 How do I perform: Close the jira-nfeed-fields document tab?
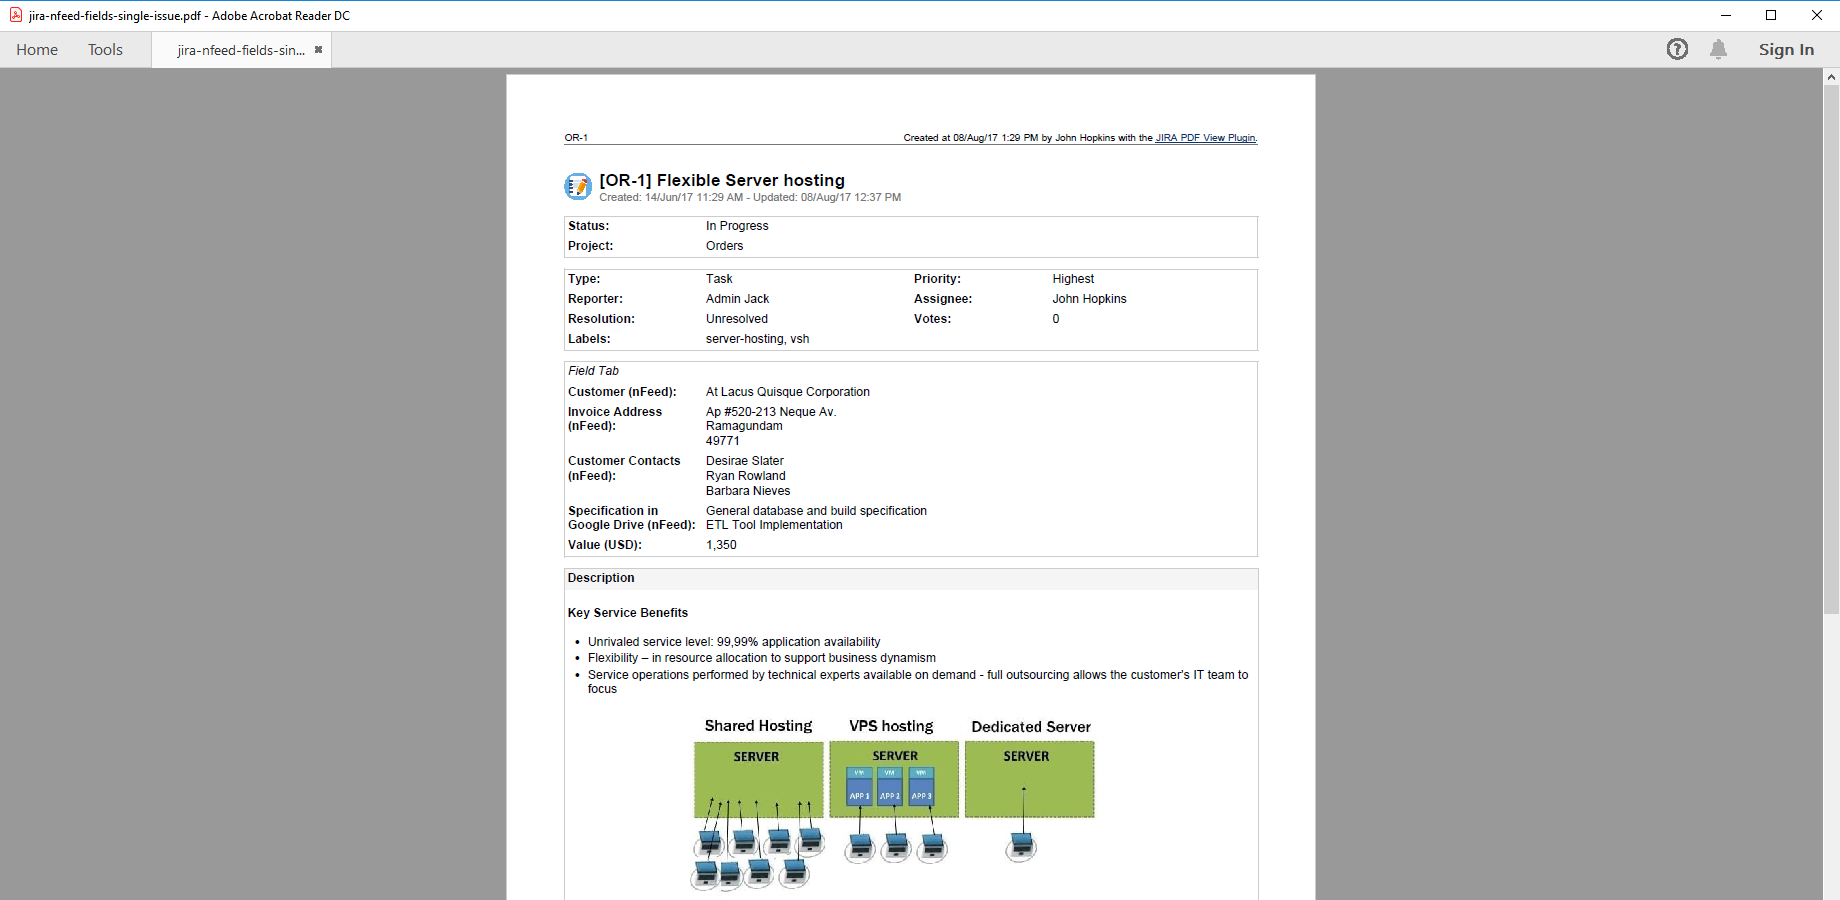[318, 50]
